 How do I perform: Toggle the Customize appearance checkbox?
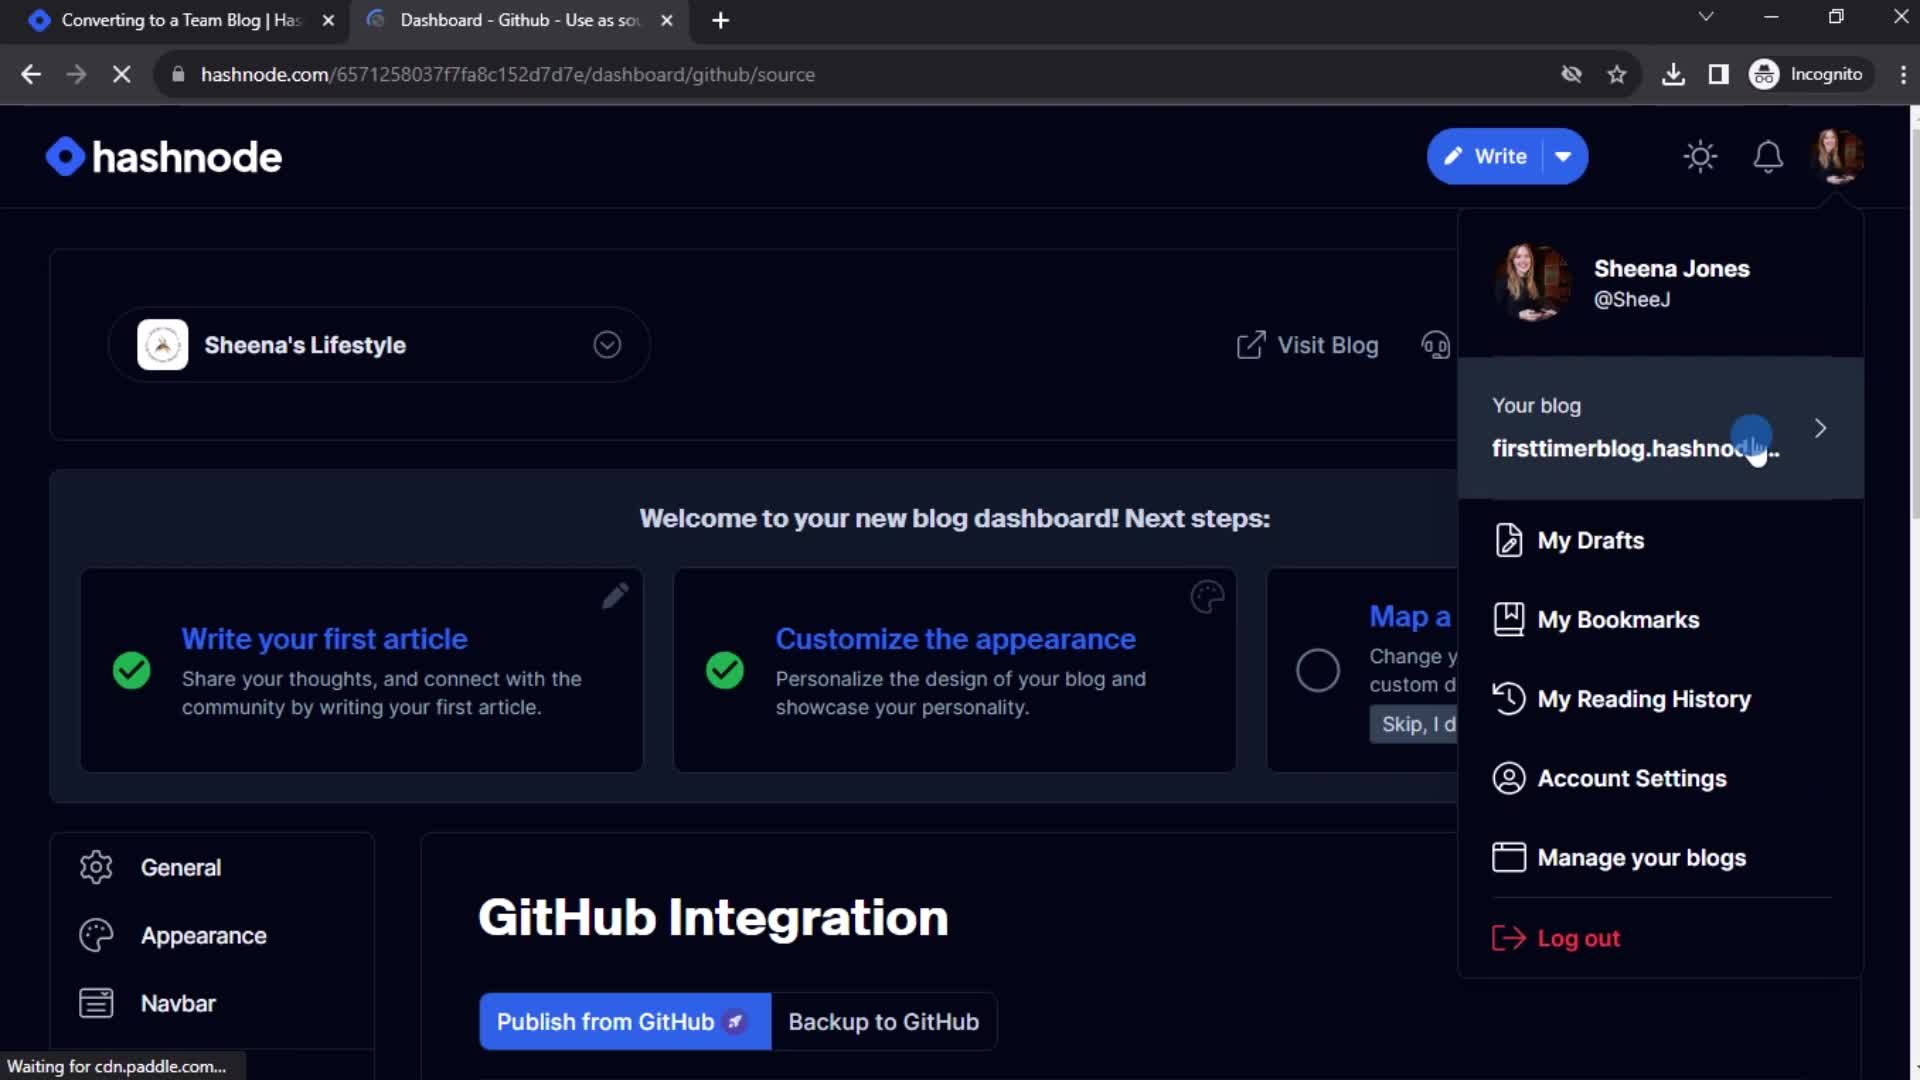723,671
